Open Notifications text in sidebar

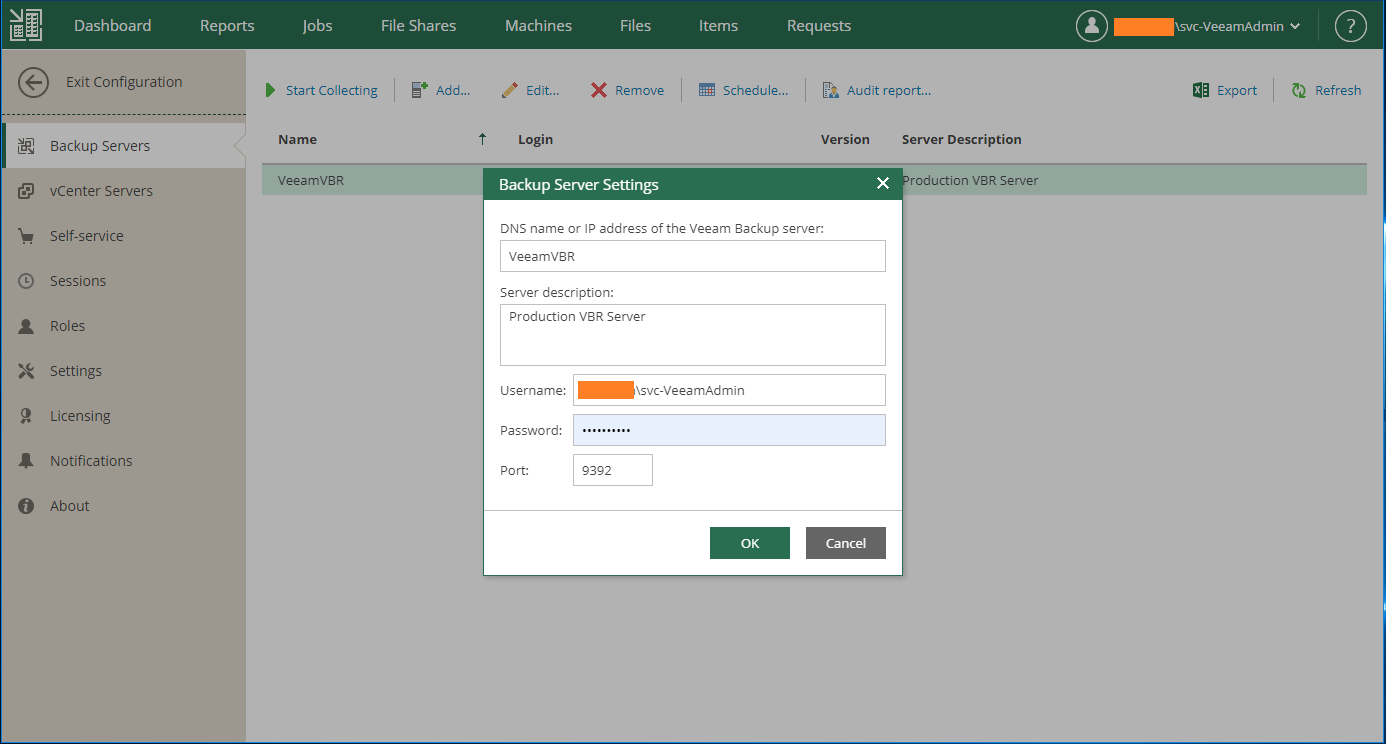point(91,461)
